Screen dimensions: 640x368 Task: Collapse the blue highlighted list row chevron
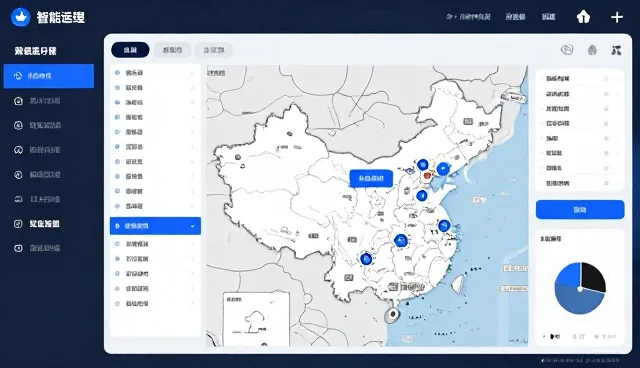click(193, 226)
